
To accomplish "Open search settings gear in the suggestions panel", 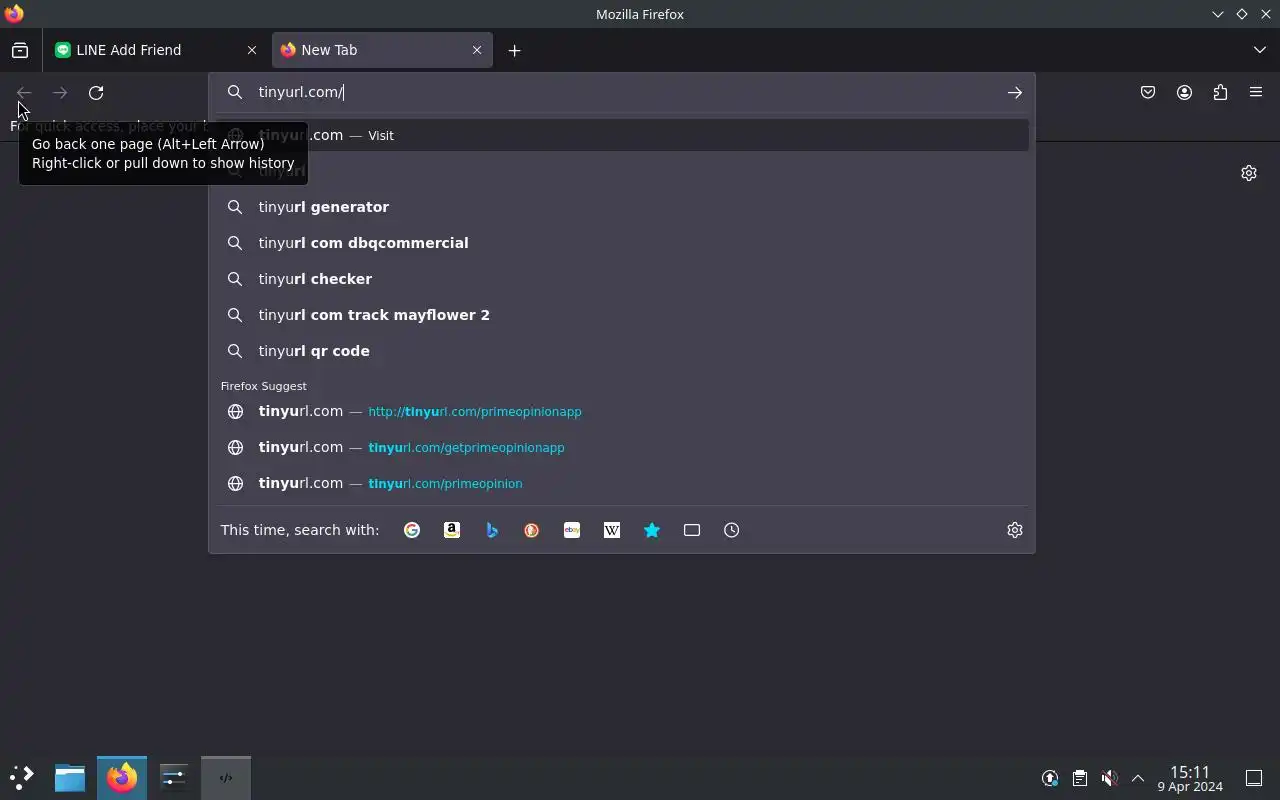I will [1015, 530].
